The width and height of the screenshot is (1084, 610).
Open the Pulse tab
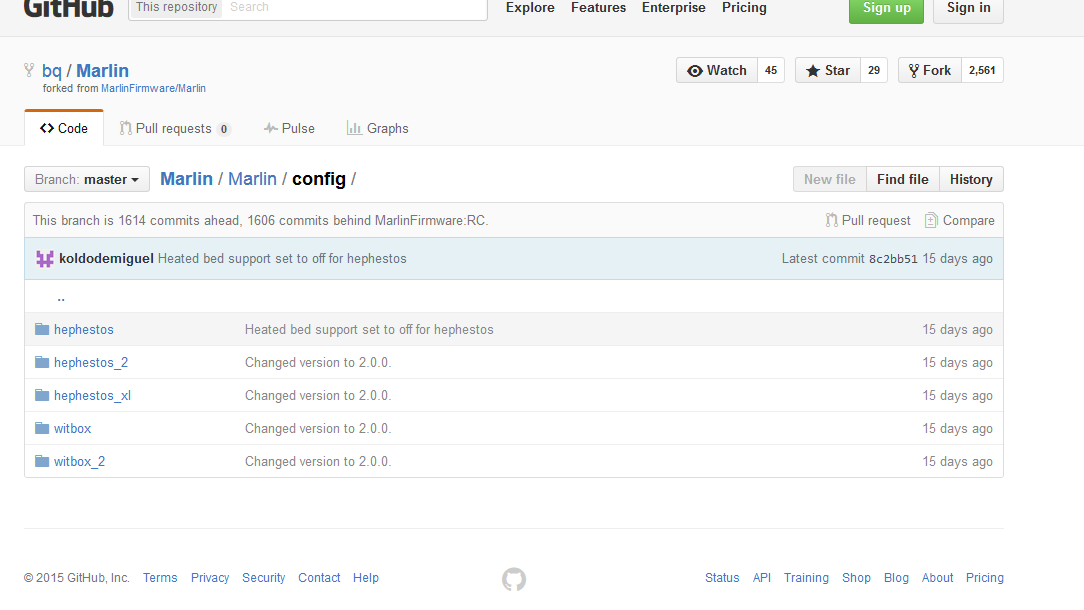pos(289,129)
